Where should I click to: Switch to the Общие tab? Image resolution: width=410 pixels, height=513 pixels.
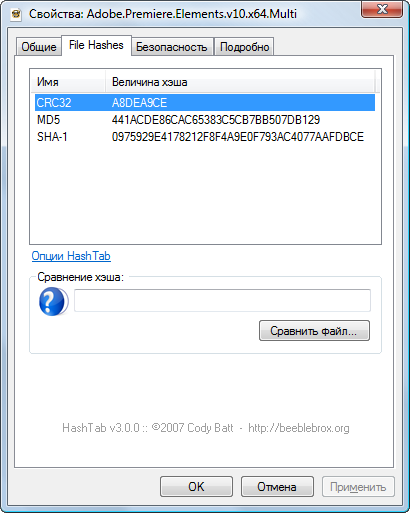click(39, 46)
